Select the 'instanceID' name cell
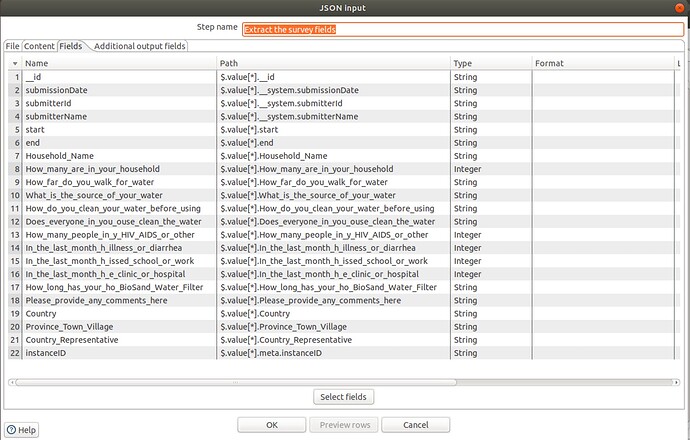The width and height of the screenshot is (690, 440). [119, 353]
